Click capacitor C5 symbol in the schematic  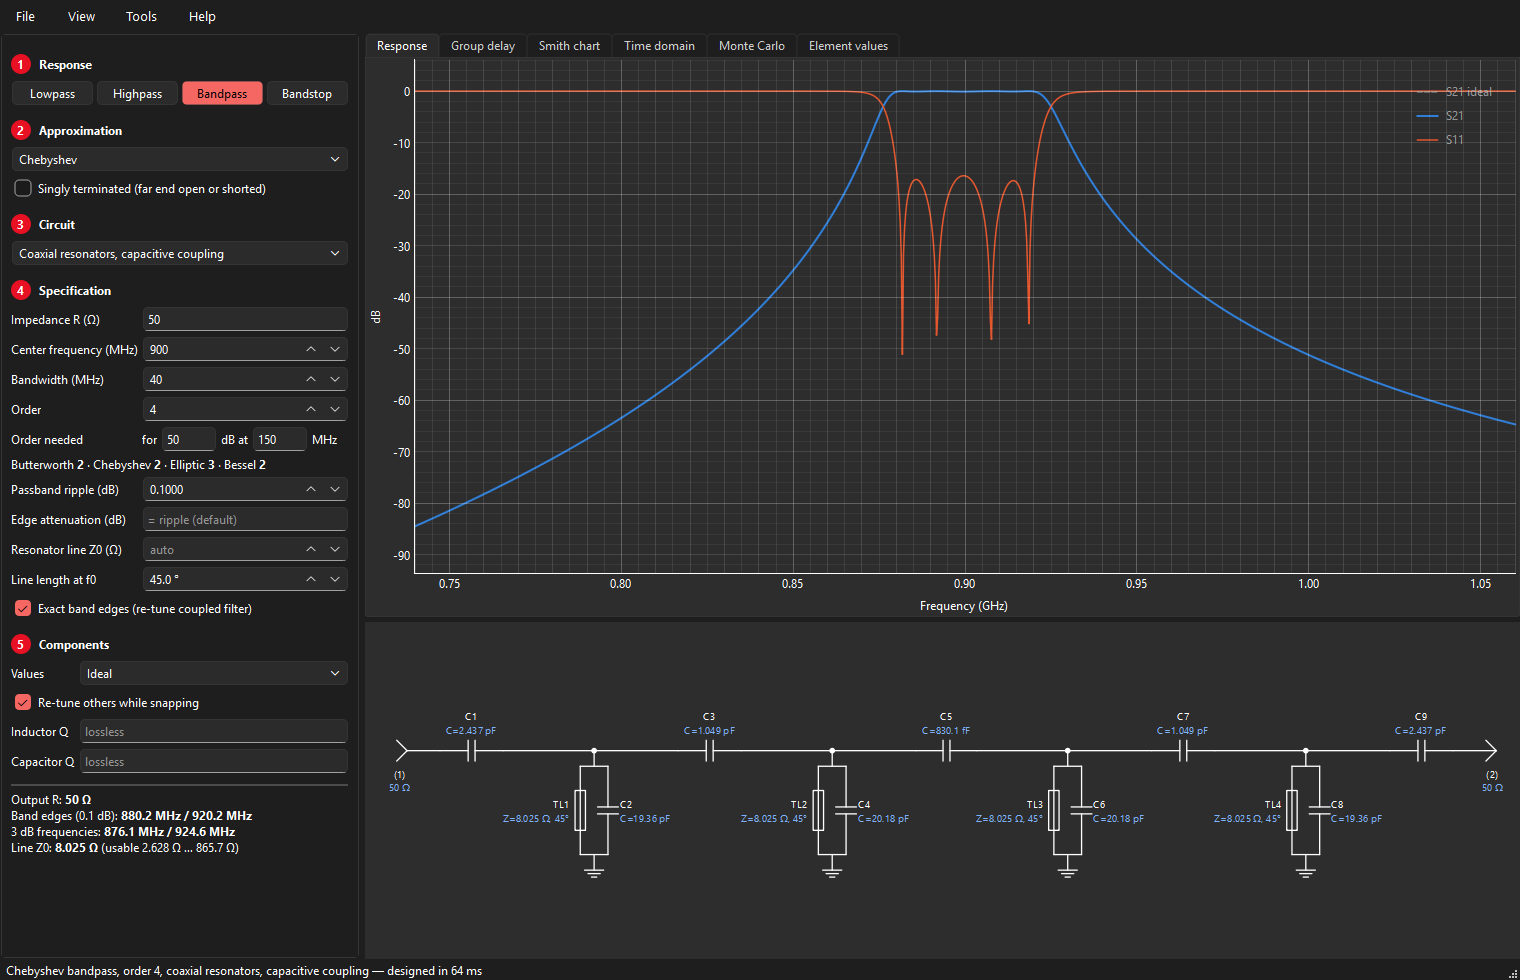946,750
